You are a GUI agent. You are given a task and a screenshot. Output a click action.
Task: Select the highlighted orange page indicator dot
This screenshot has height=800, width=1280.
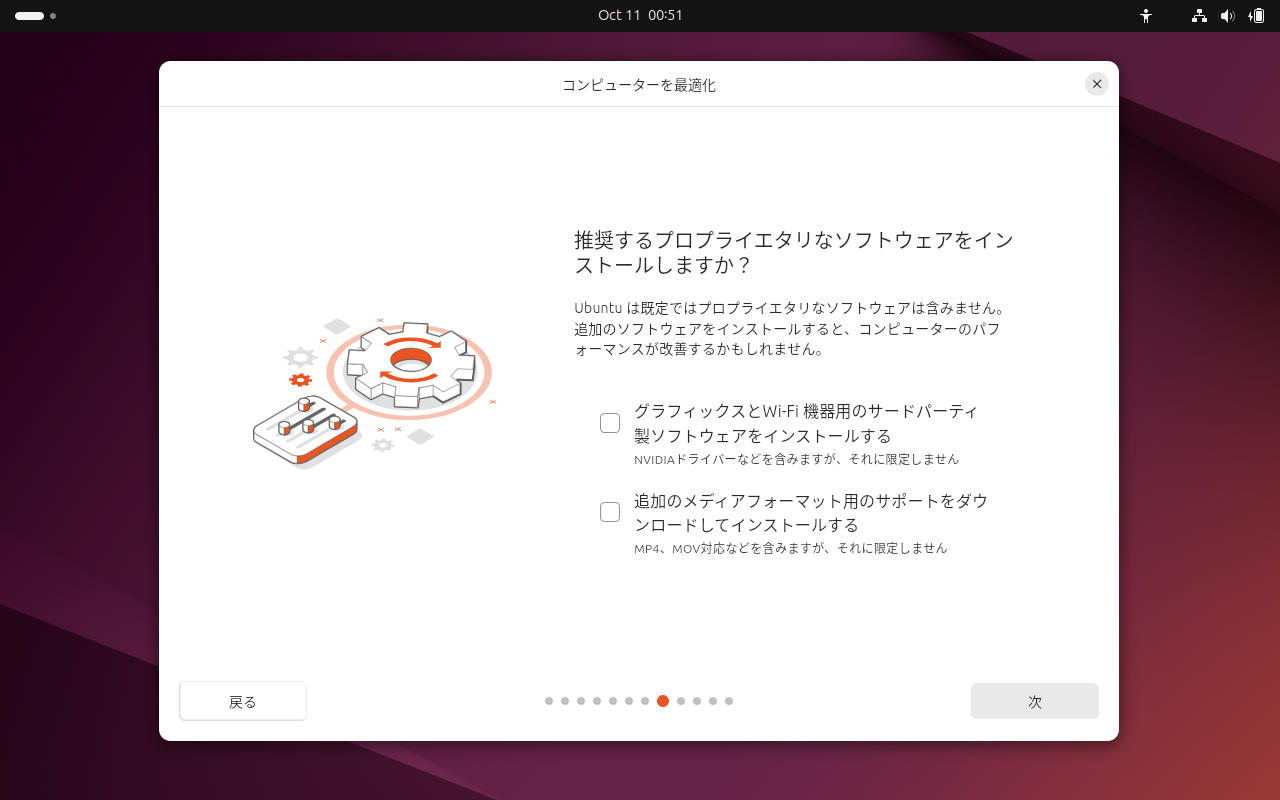[662, 701]
